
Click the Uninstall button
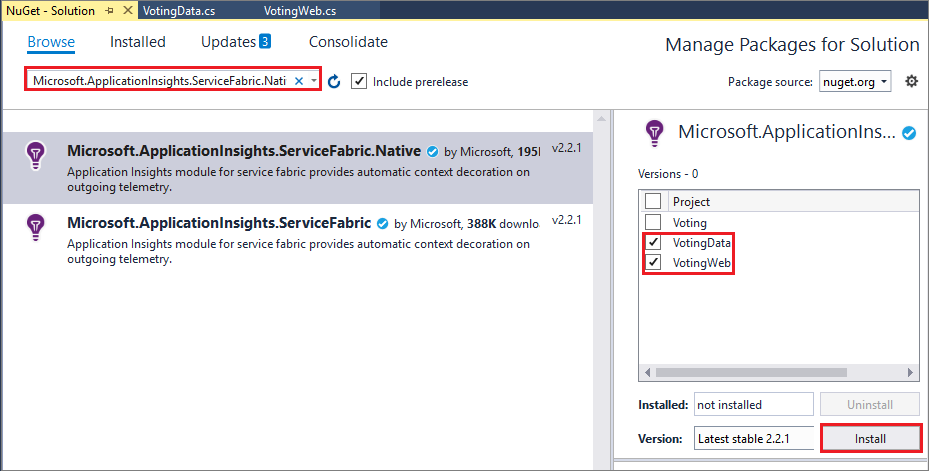pyautogui.click(x=870, y=405)
